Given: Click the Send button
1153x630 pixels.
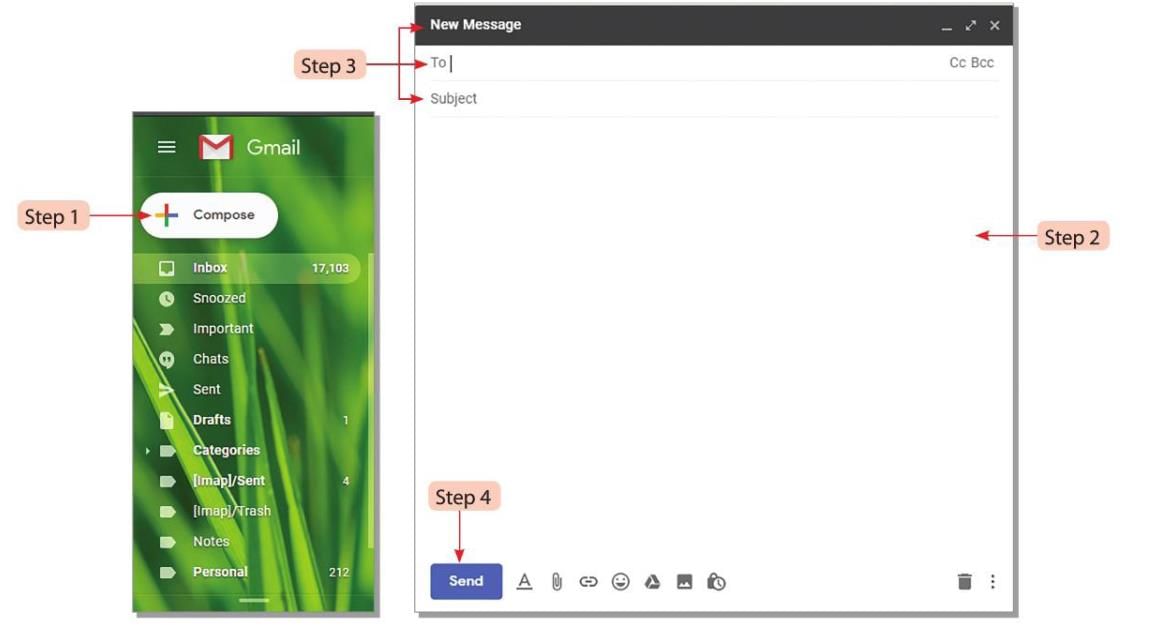Looking at the screenshot, I should 466,582.
